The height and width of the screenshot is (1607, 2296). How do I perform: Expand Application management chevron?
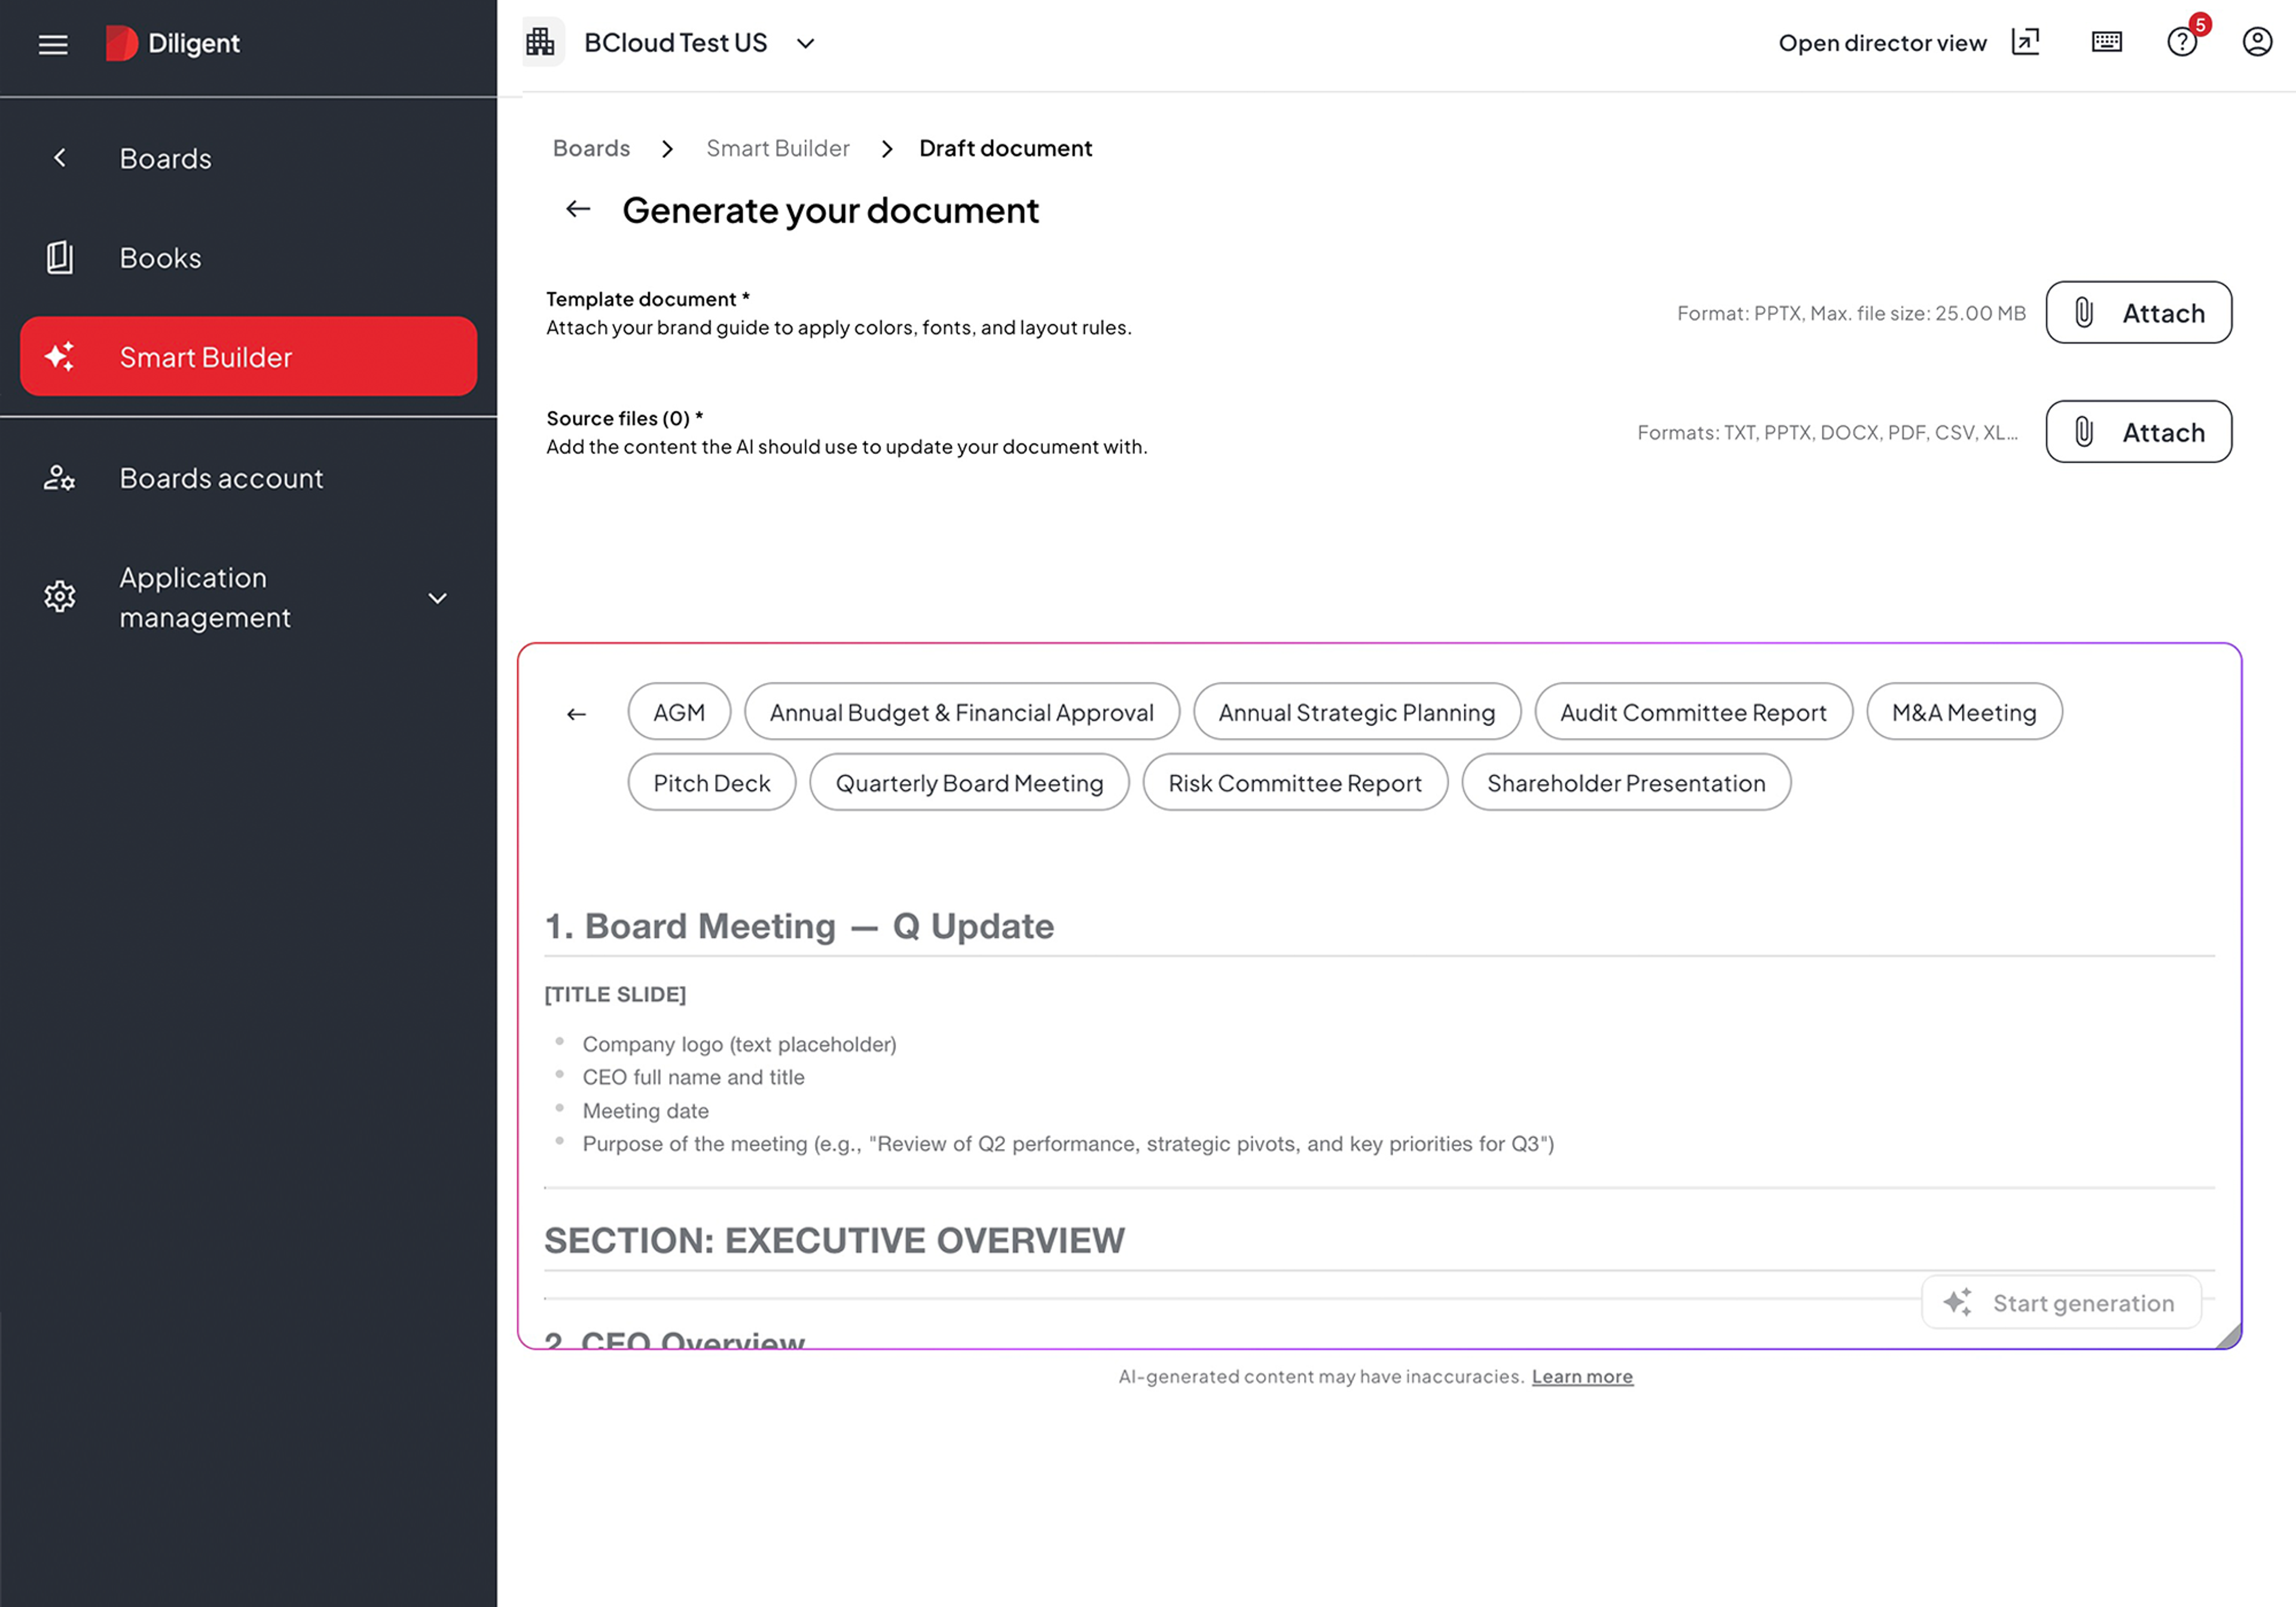pyautogui.click(x=437, y=598)
